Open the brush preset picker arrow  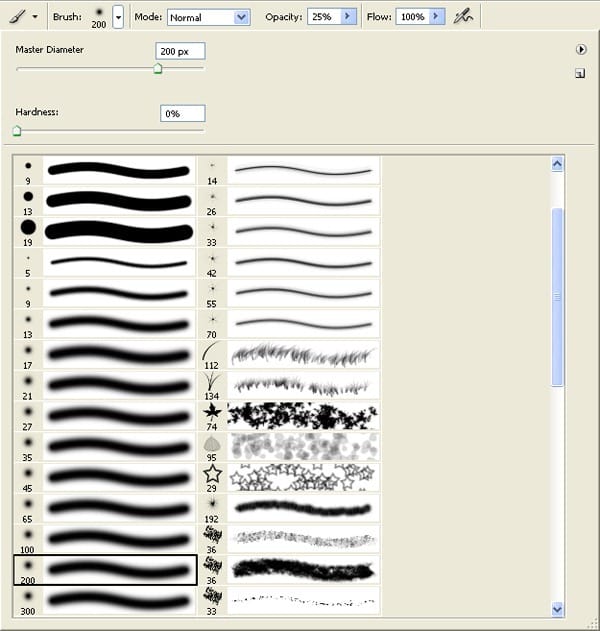click(x=118, y=17)
